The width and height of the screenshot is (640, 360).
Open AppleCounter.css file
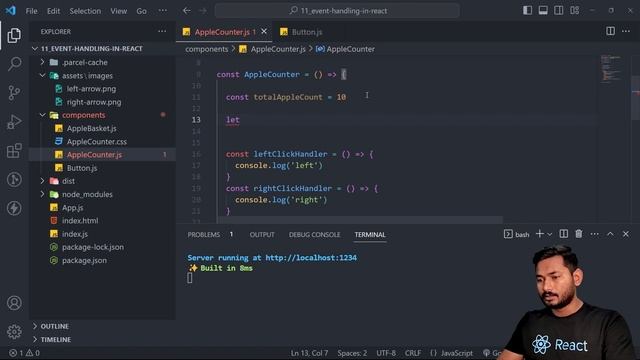pos(97,142)
